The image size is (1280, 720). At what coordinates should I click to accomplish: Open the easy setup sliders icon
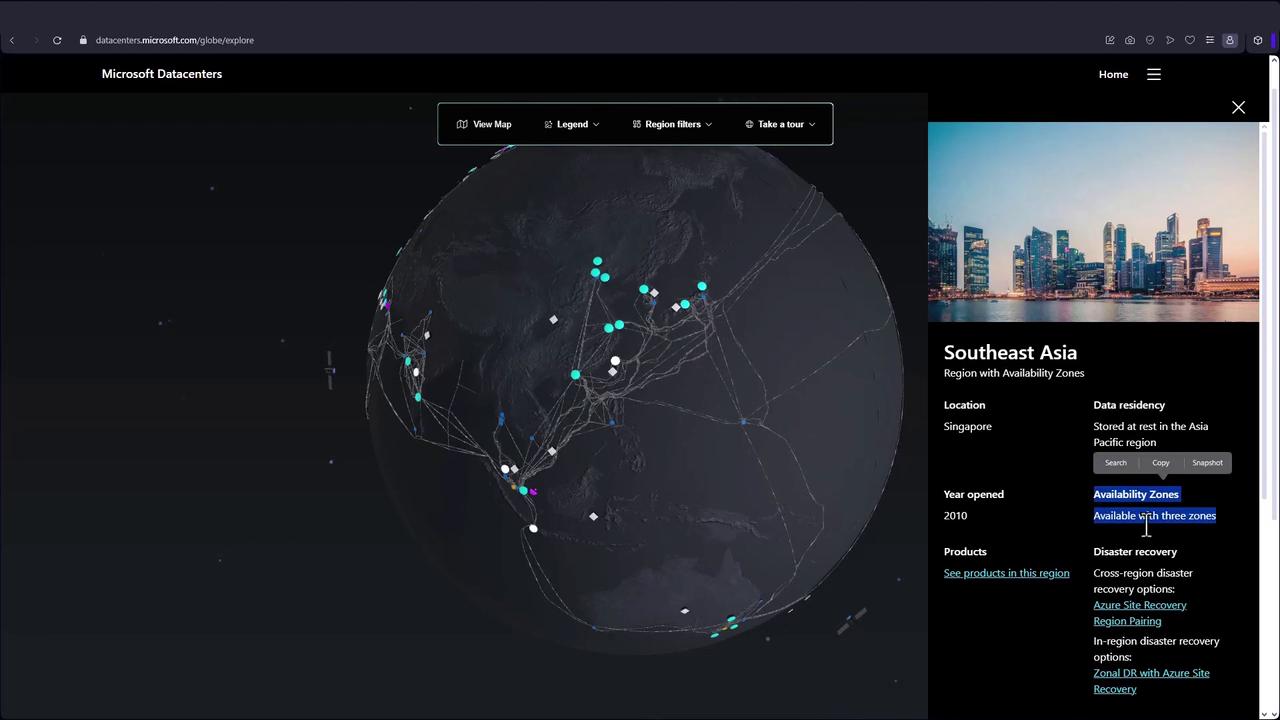click(x=1210, y=40)
